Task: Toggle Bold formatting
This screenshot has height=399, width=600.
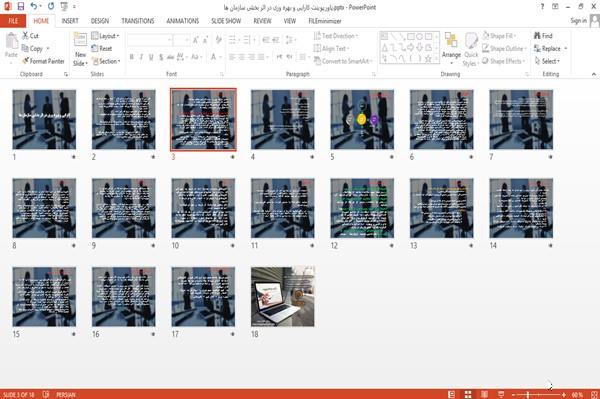Action: pyautogui.click(x=132, y=57)
